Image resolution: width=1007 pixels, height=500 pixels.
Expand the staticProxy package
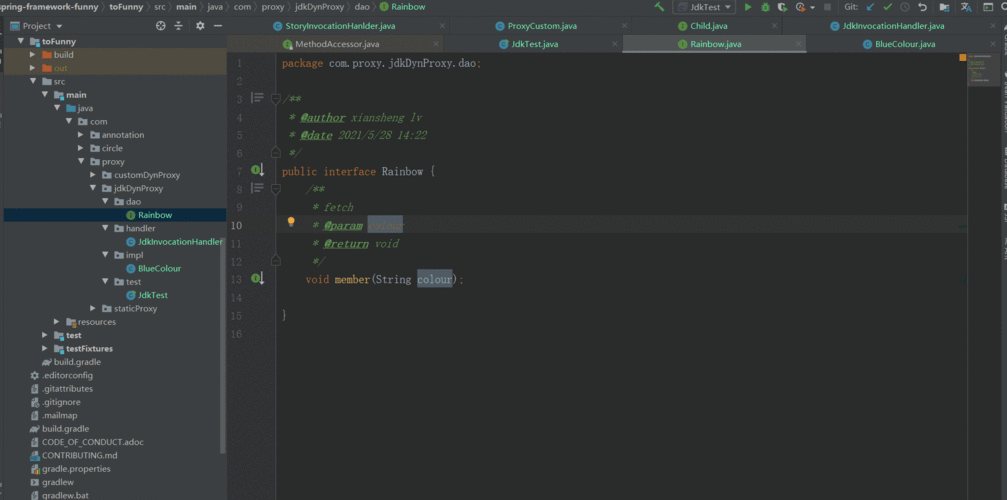93,309
